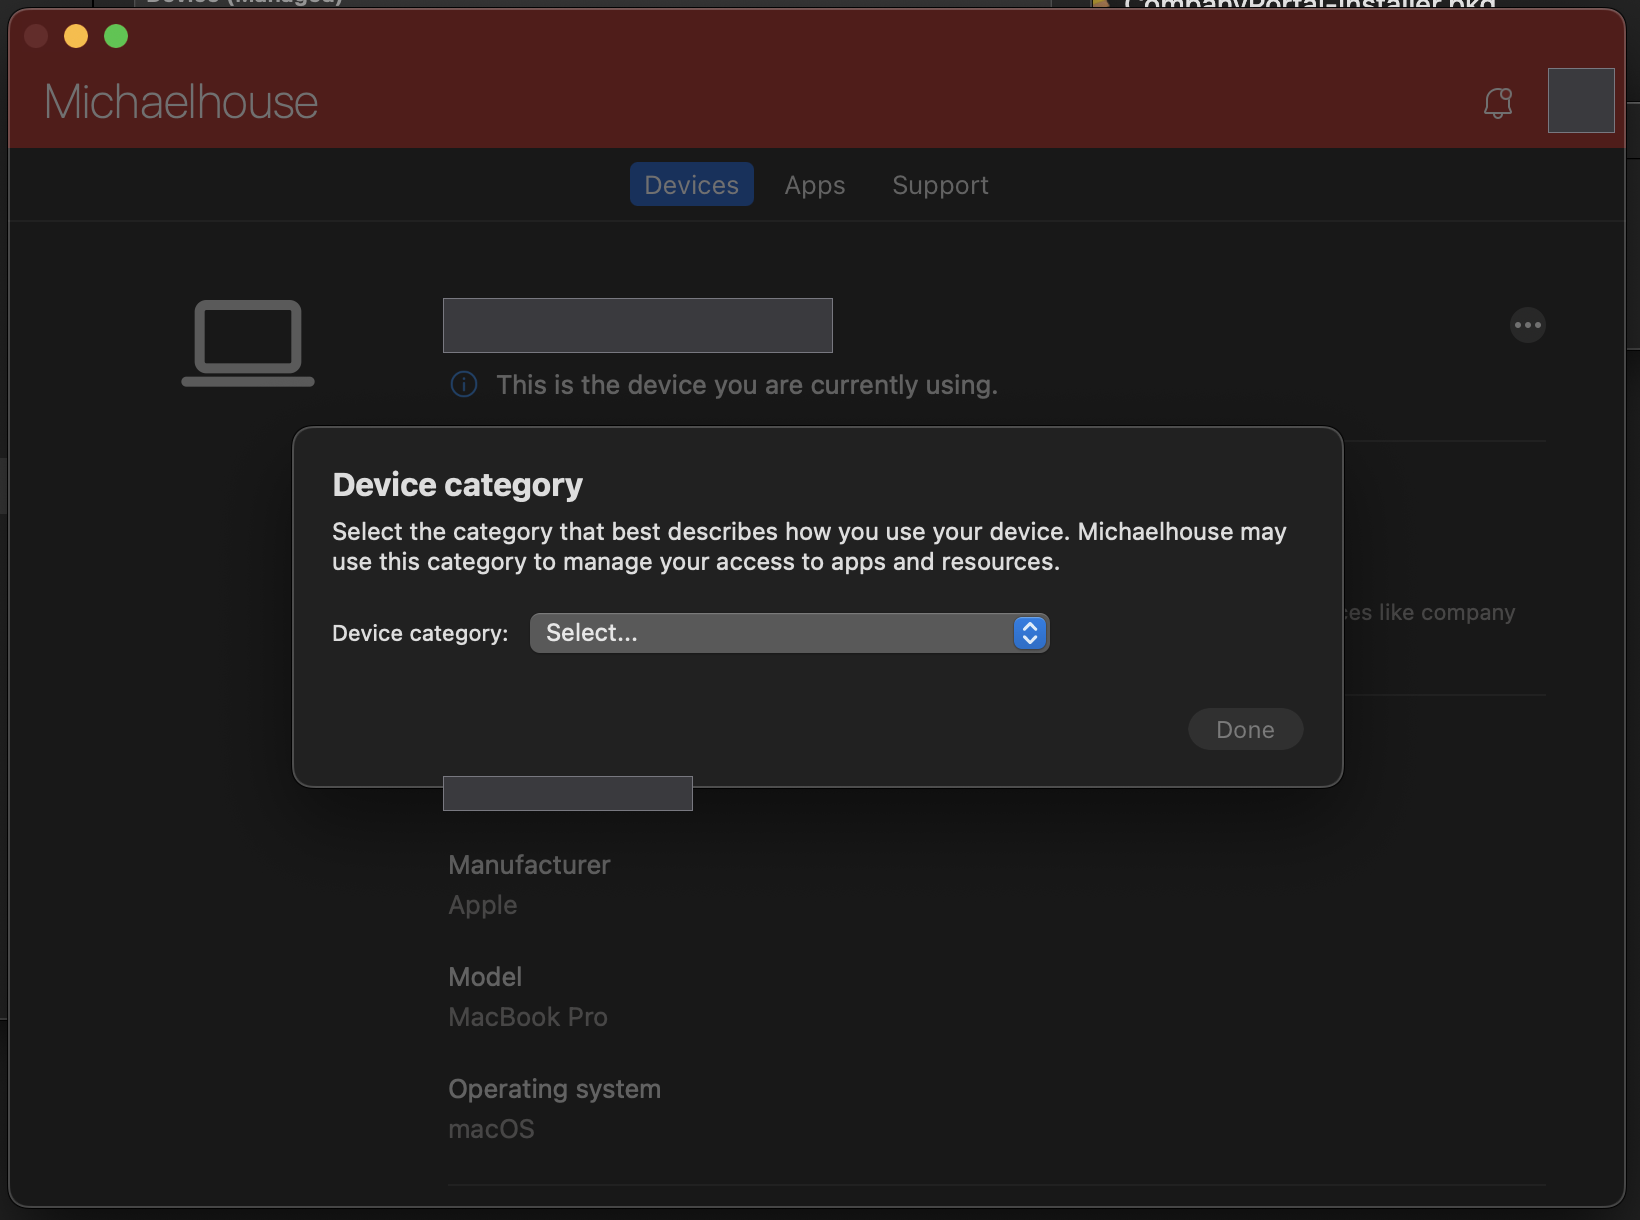
Task: Click the info icon beside current device message
Action: pyautogui.click(x=464, y=384)
